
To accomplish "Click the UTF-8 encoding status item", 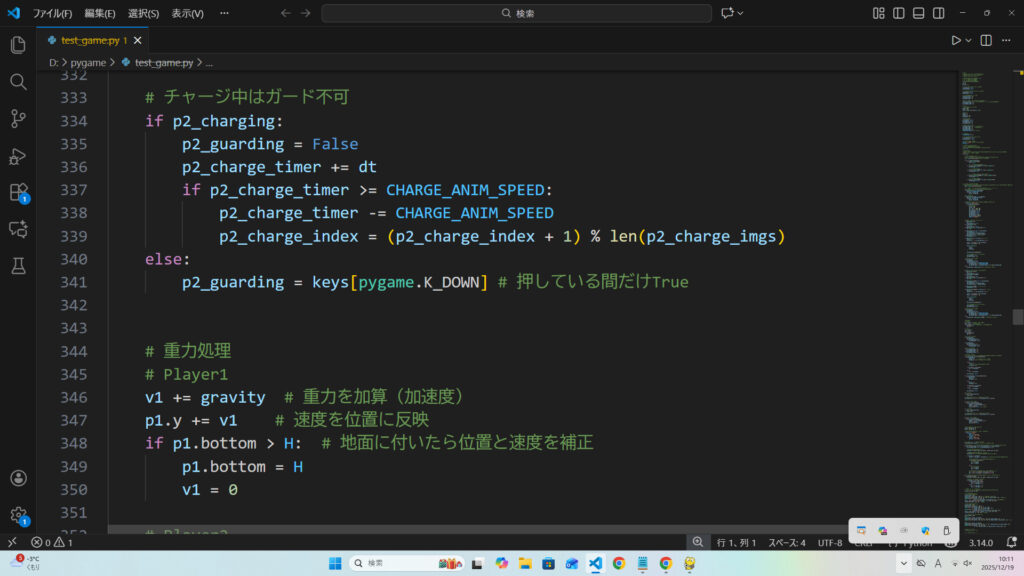I will (x=830, y=542).
